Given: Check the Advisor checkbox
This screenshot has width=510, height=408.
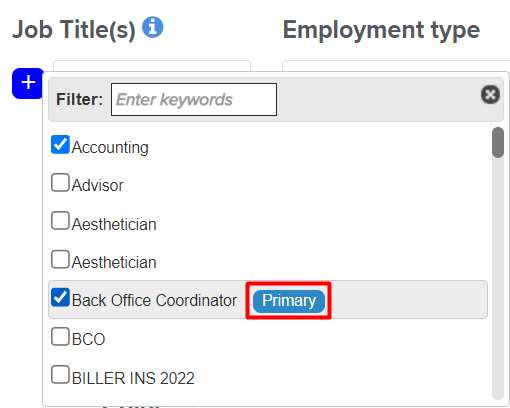Looking at the screenshot, I should [x=60, y=182].
